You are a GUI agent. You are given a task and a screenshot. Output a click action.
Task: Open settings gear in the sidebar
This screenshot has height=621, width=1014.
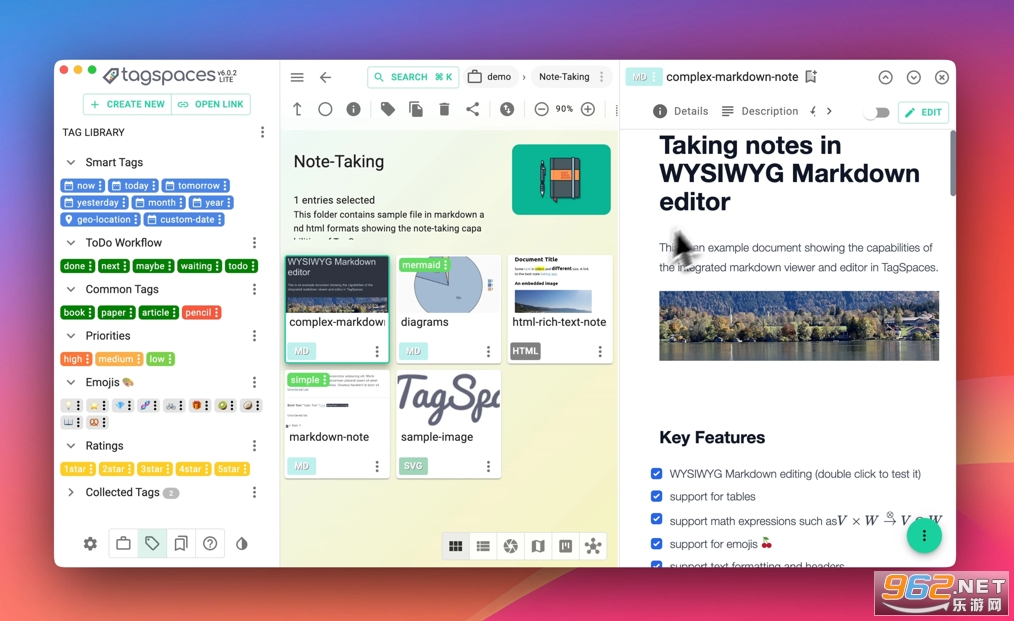click(x=91, y=544)
